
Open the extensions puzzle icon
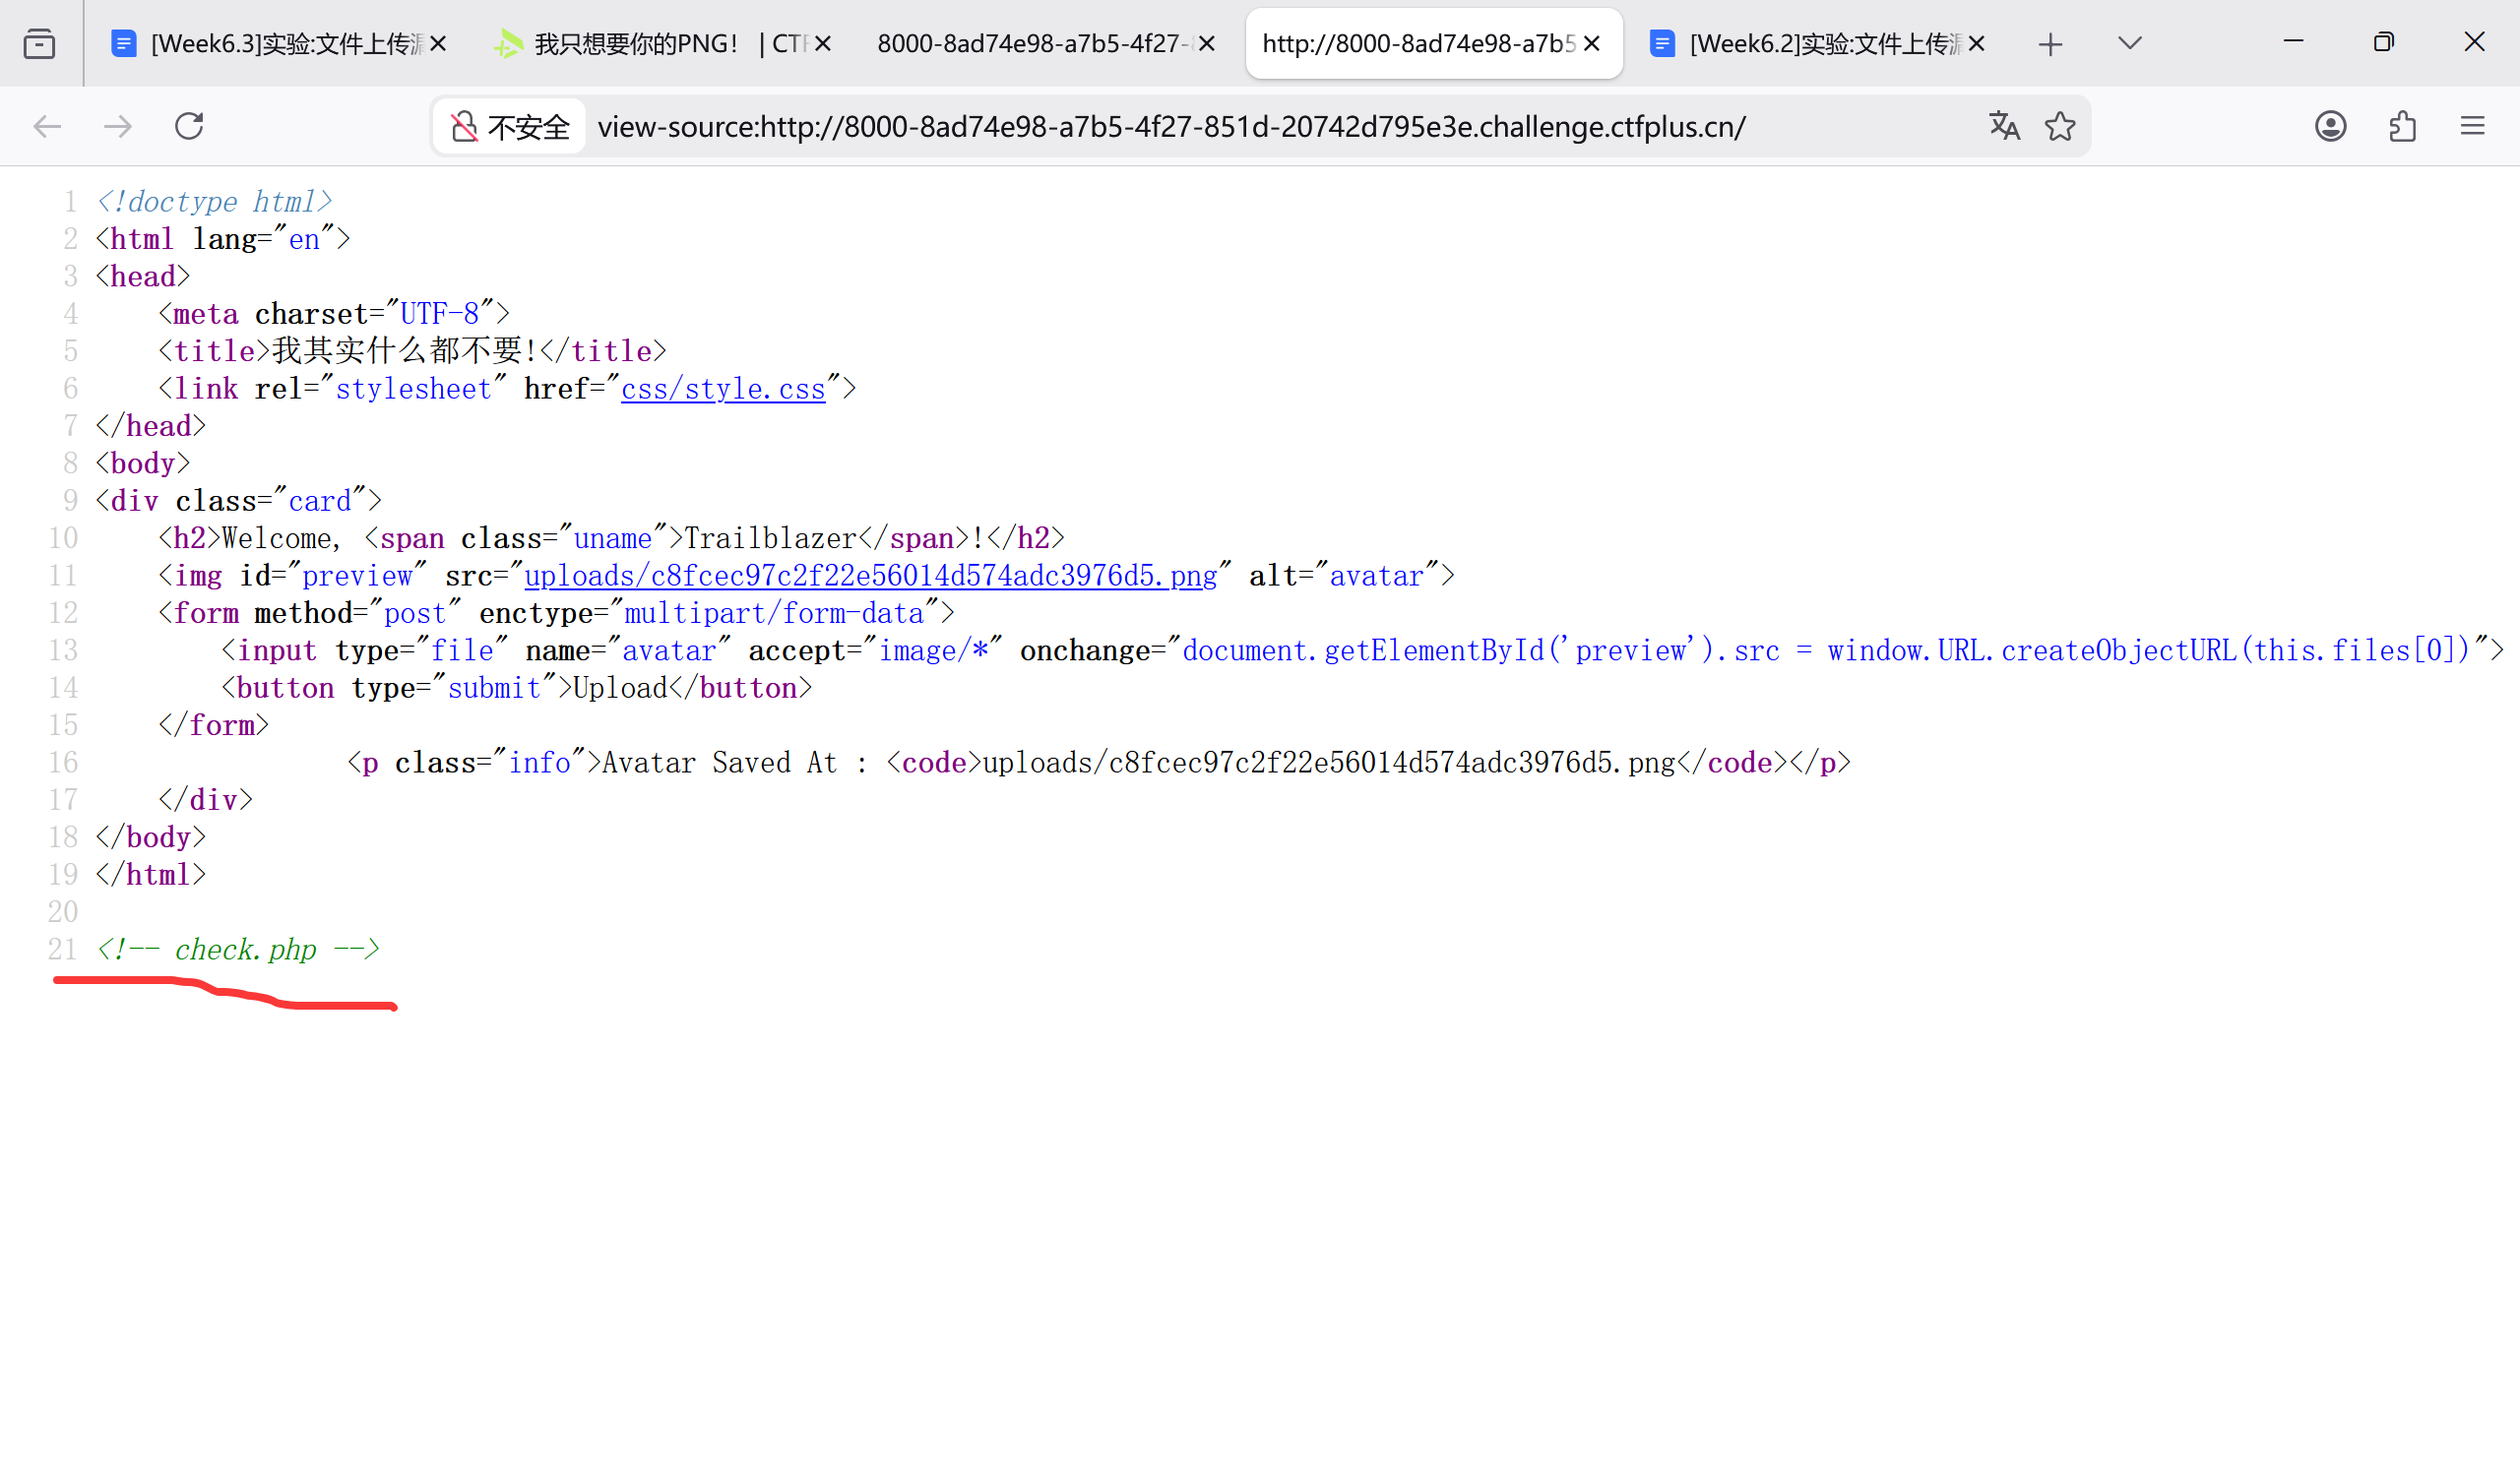[2402, 126]
